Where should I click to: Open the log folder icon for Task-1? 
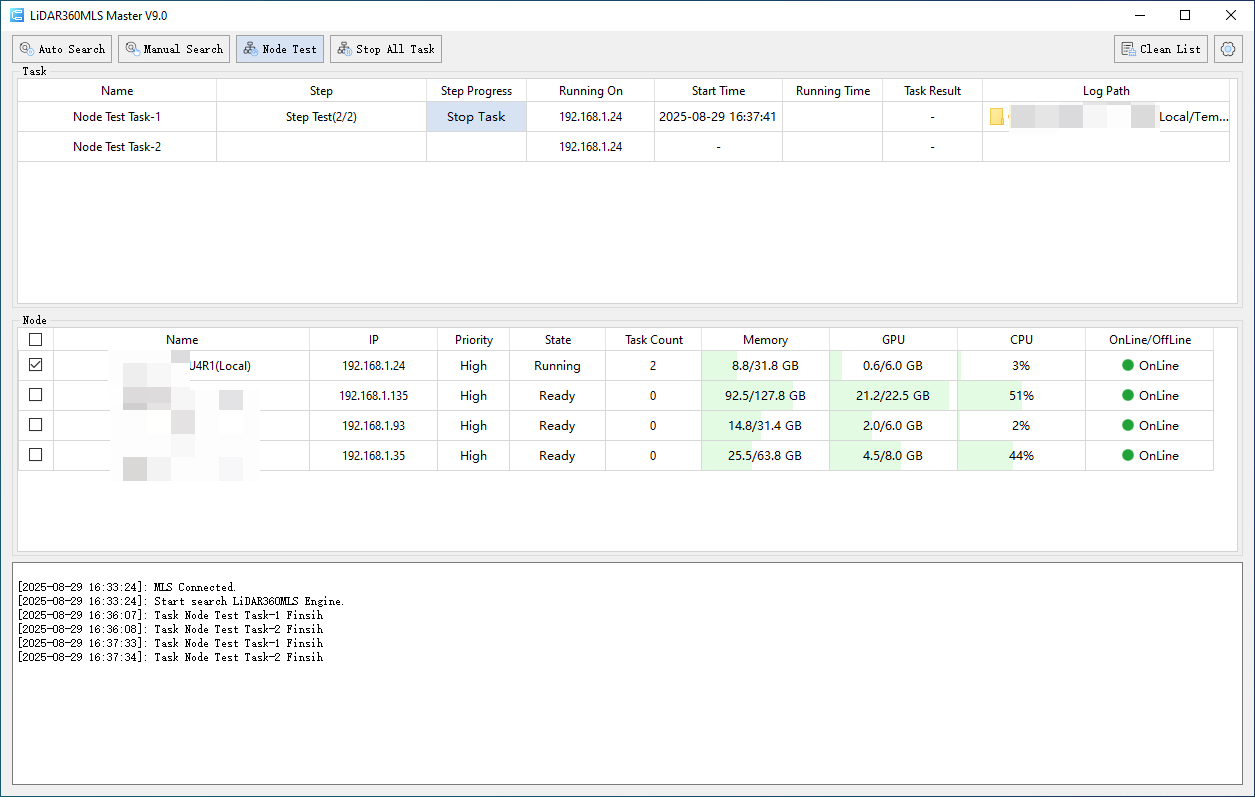(x=997, y=117)
